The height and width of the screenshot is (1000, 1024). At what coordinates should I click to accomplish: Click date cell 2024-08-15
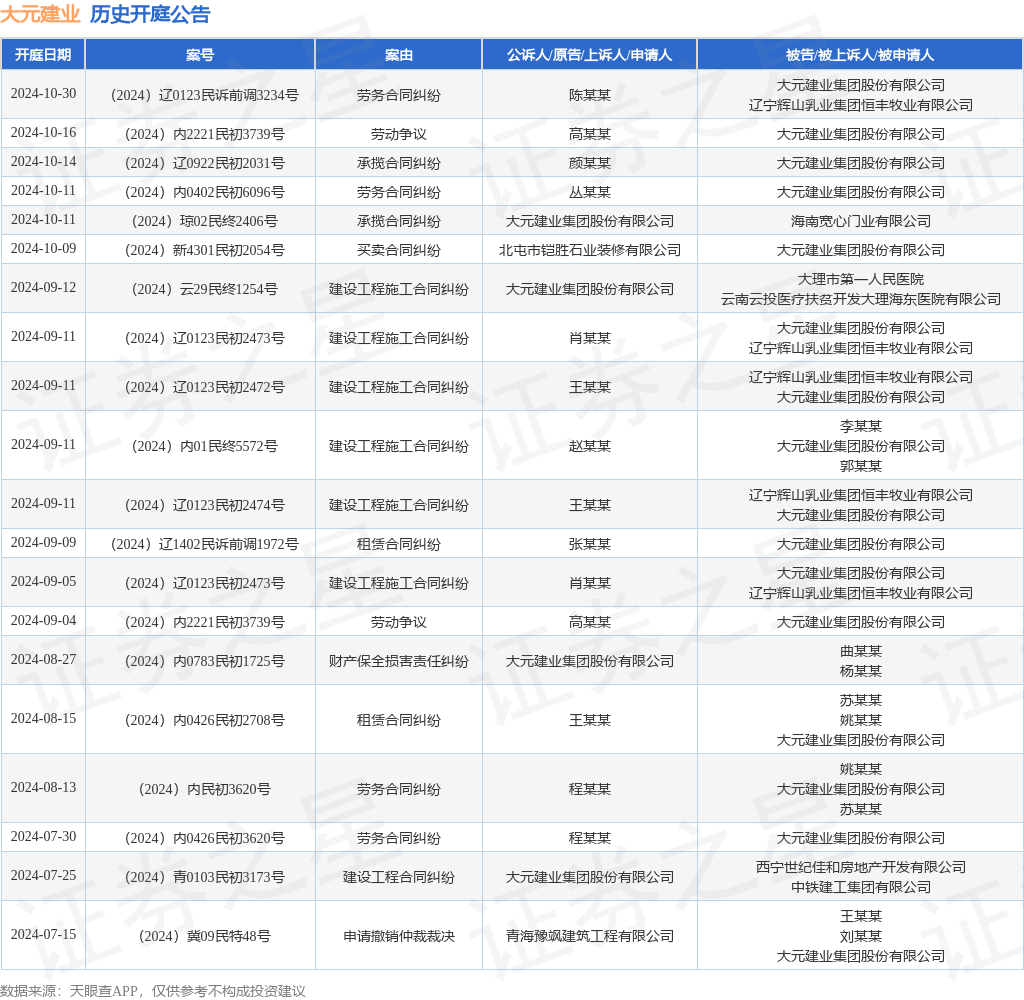click(x=43, y=719)
